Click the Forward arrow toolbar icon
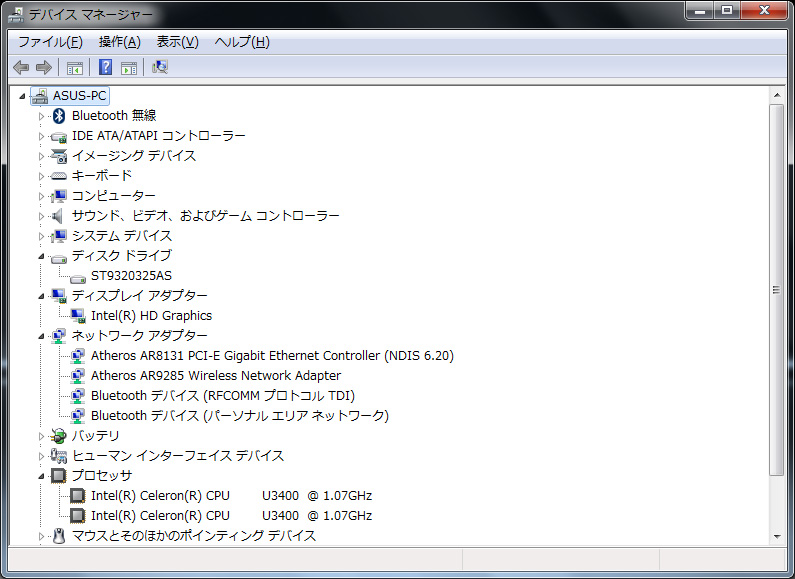 [43, 67]
